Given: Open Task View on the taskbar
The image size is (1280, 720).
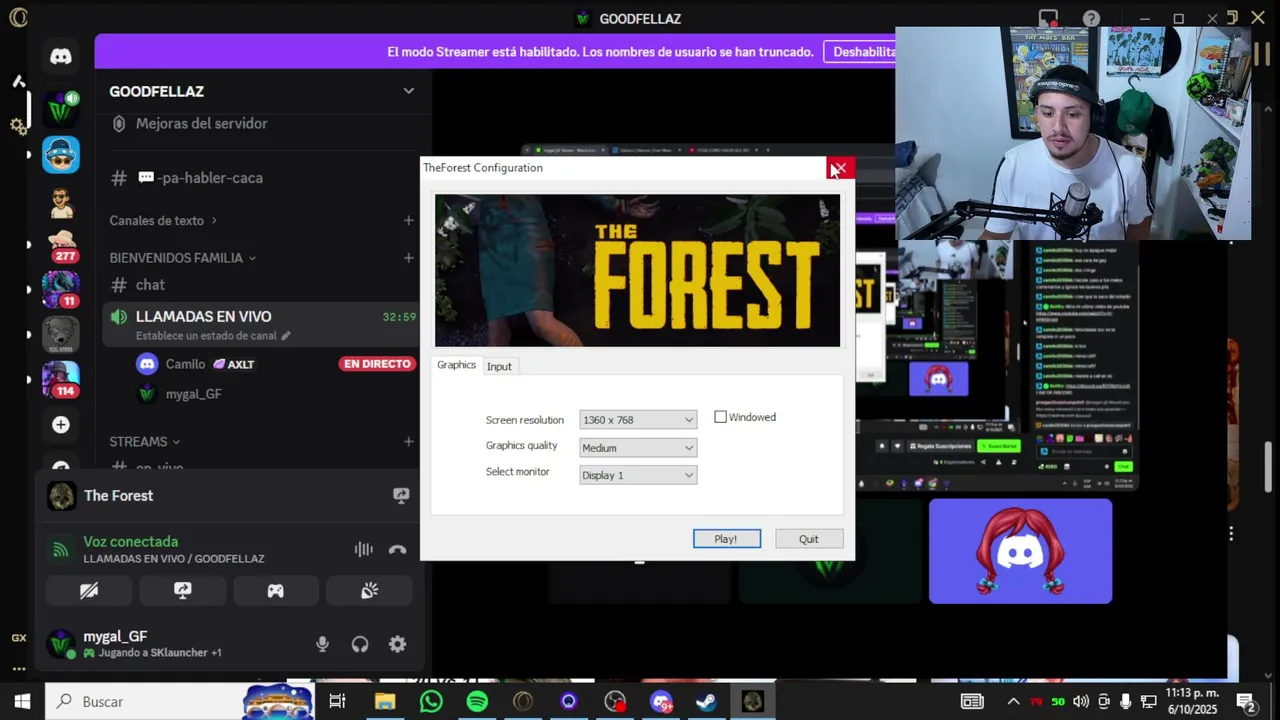Looking at the screenshot, I should (337, 702).
